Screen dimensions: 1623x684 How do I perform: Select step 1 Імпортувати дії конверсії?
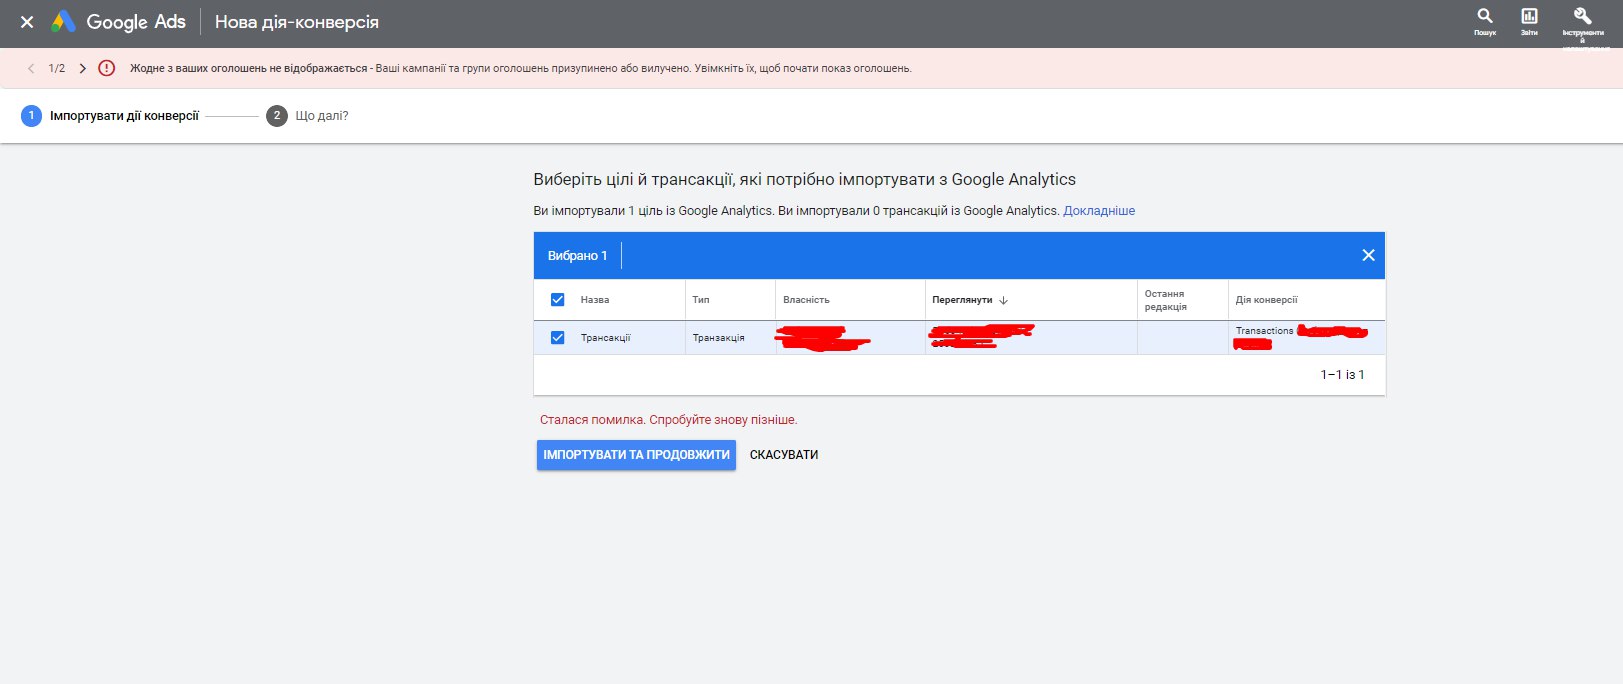(x=110, y=116)
